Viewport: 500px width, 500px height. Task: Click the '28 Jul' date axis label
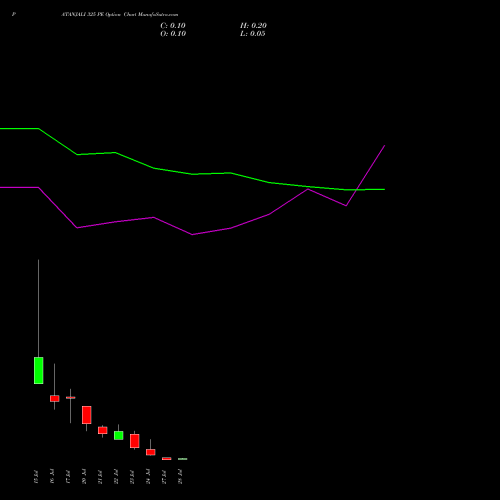pyautogui.click(x=180, y=477)
